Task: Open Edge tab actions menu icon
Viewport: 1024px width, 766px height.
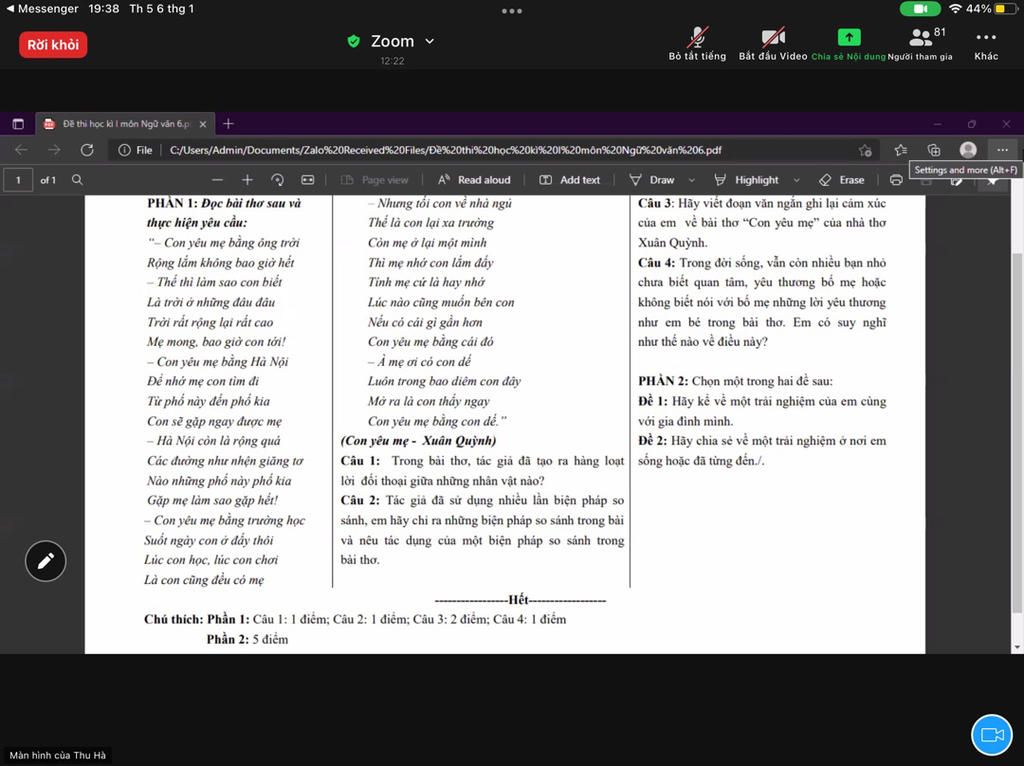Action: [x=18, y=123]
